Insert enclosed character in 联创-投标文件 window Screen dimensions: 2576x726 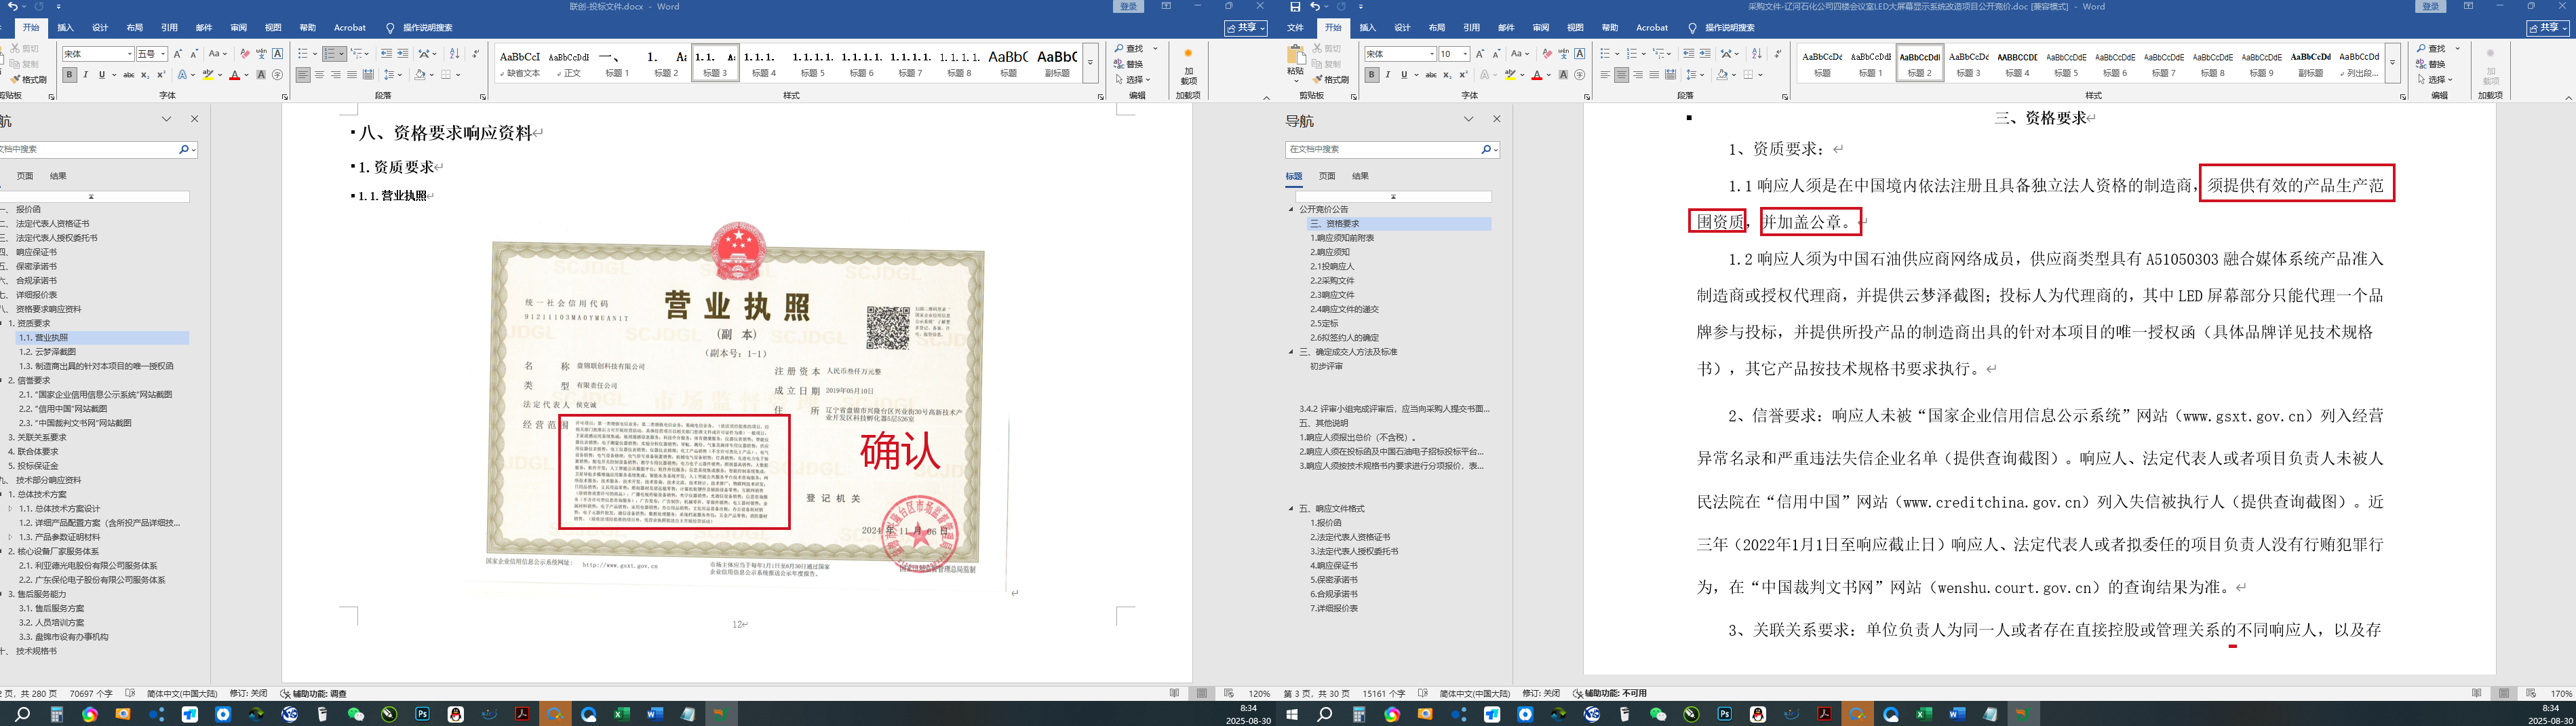(x=277, y=75)
